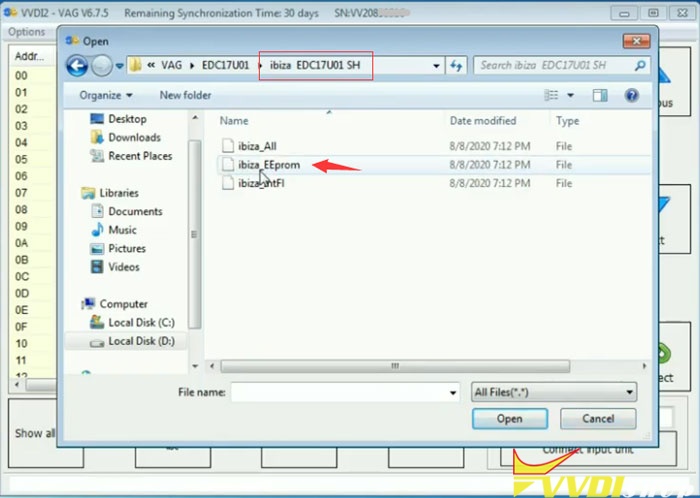This screenshot has width=700, height=498.
Task: Change view using the view icon
Action: click(x=551, y=95)
